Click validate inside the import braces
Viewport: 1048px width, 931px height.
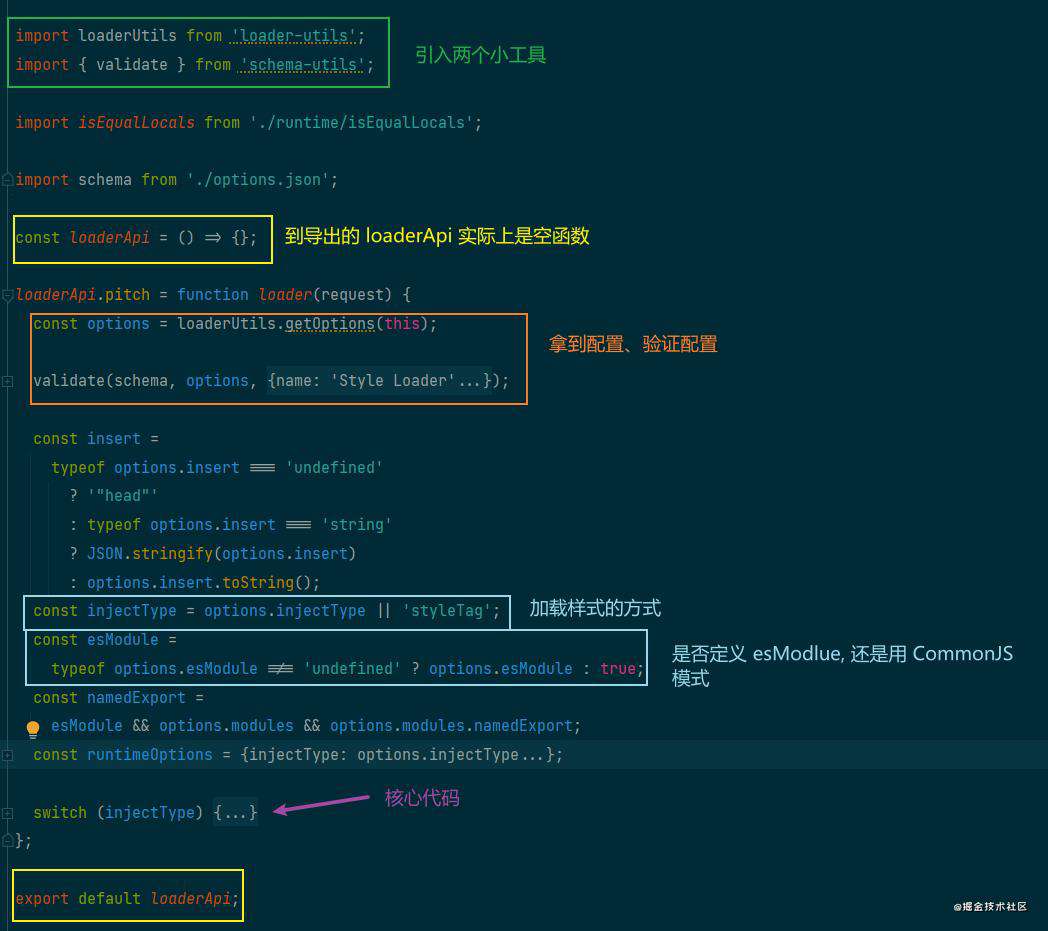tap(132, 65)
